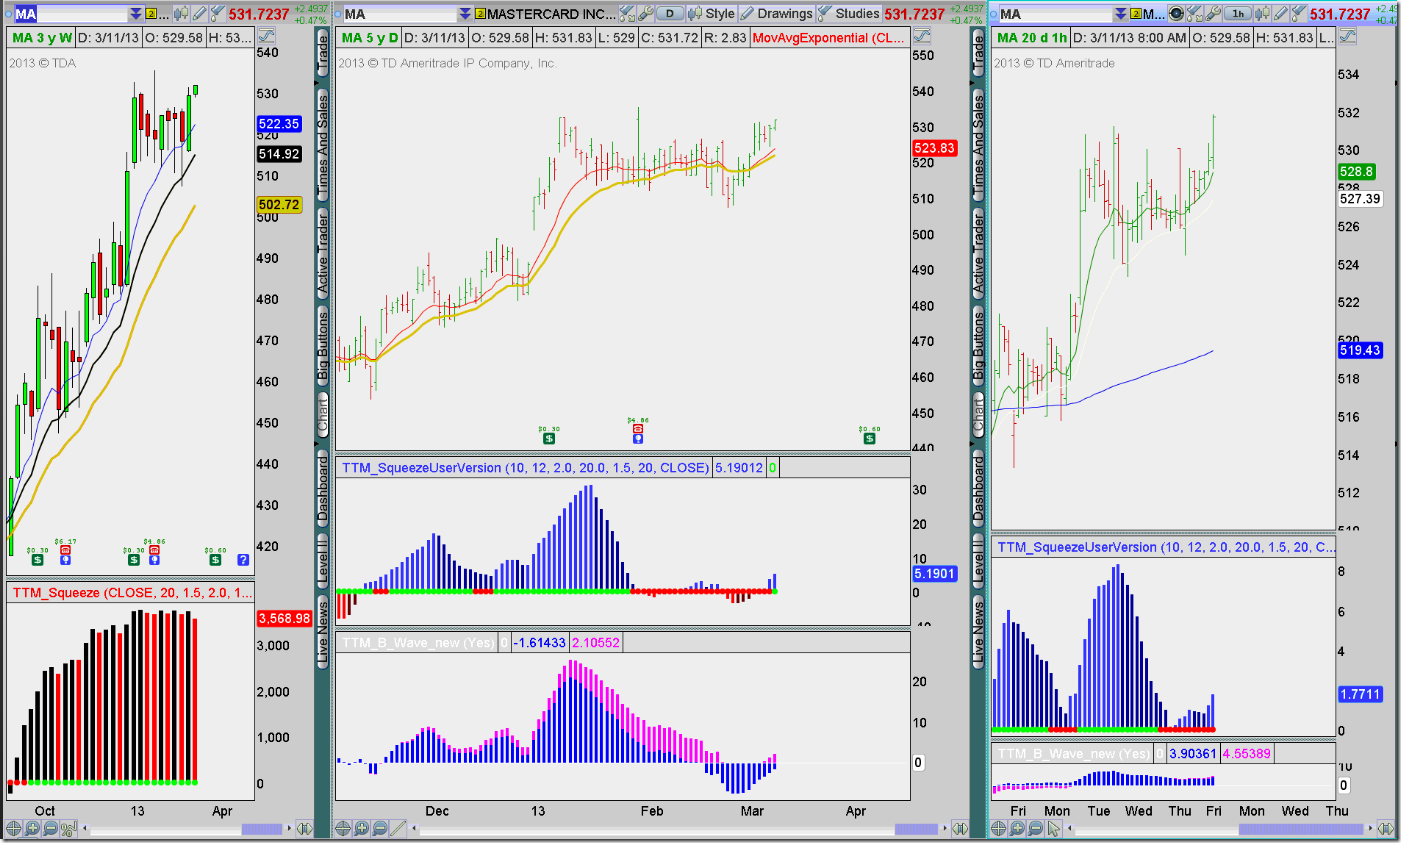Click TTM_SqueezeUserVersion study label, middle chart
Screen dimensions: 1401x843
click(525, 467)
